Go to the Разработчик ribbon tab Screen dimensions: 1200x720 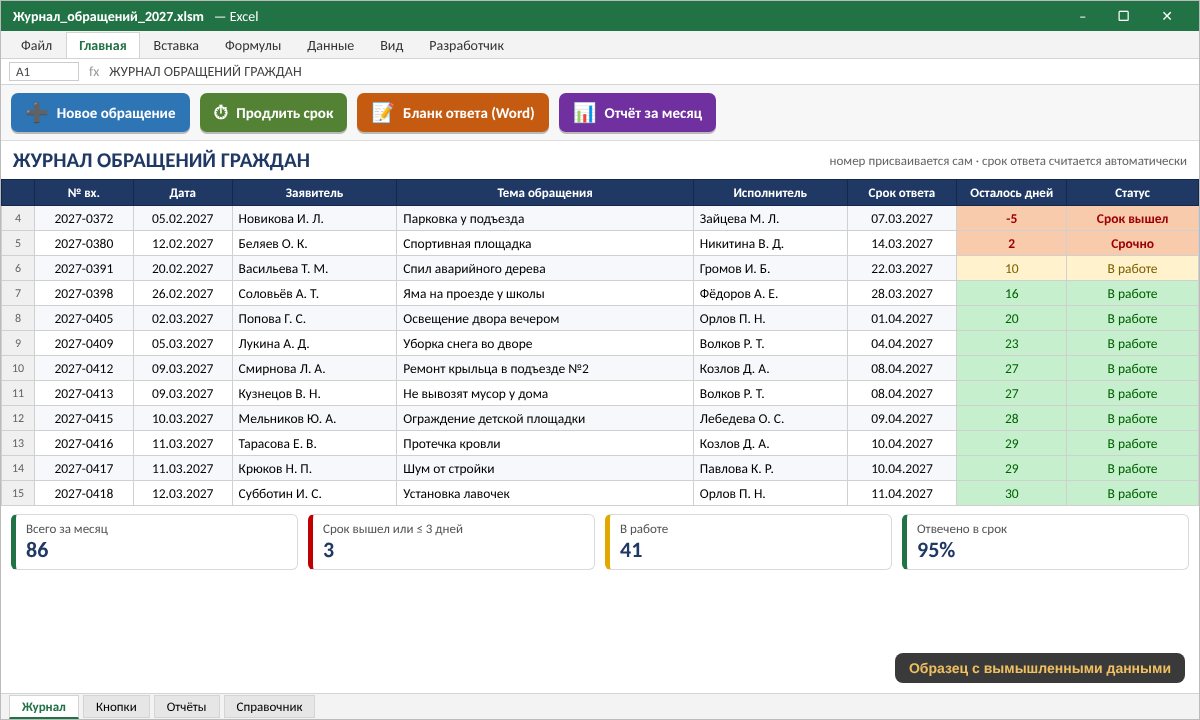click(x=466, y=45)
